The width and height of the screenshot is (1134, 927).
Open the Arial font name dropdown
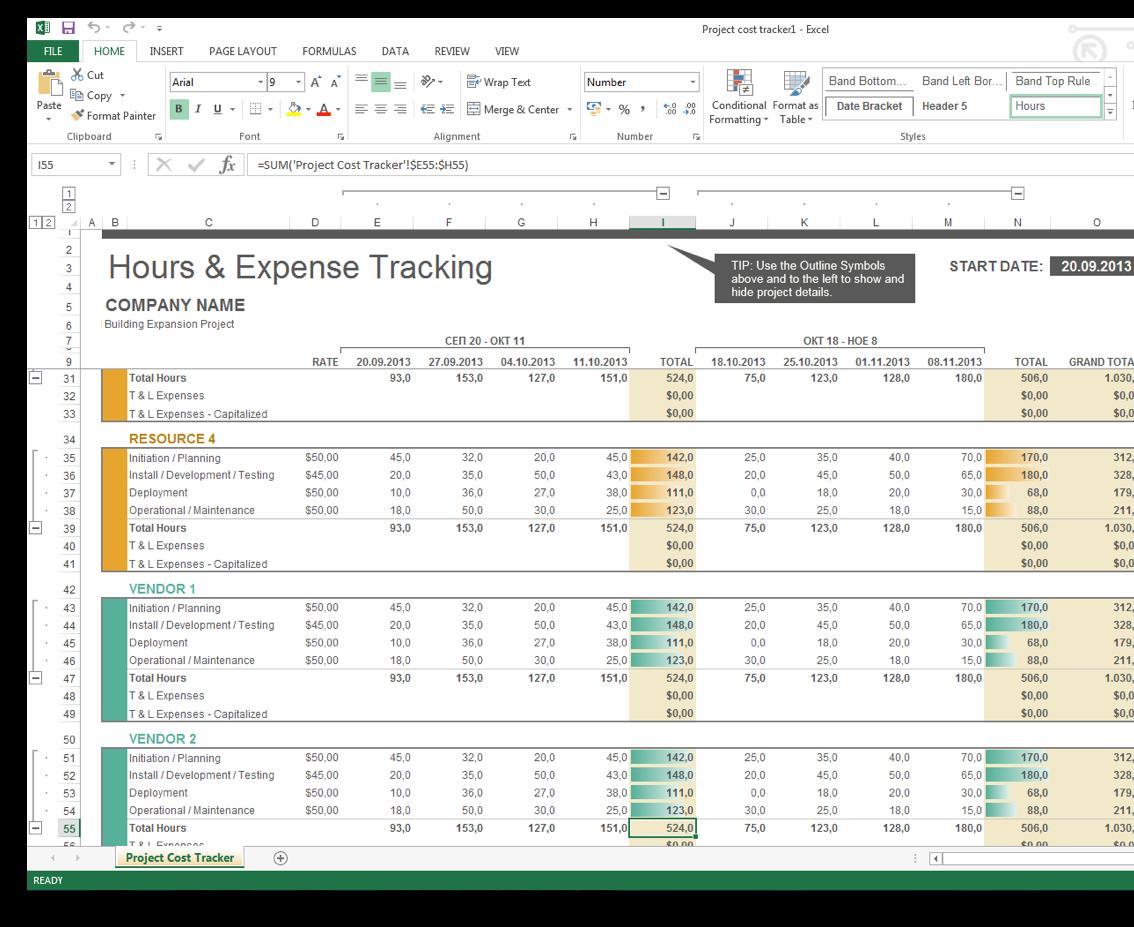(x=260, y=82)
